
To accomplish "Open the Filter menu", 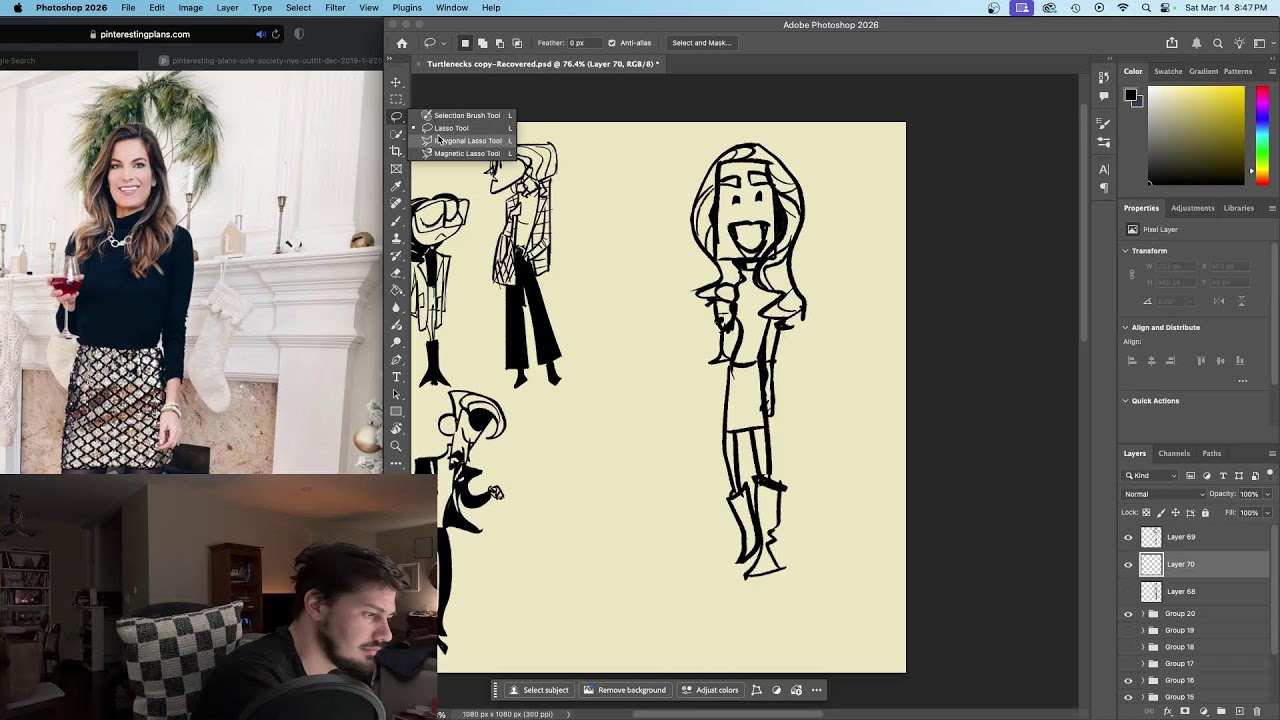I will (x=335, y=8).
